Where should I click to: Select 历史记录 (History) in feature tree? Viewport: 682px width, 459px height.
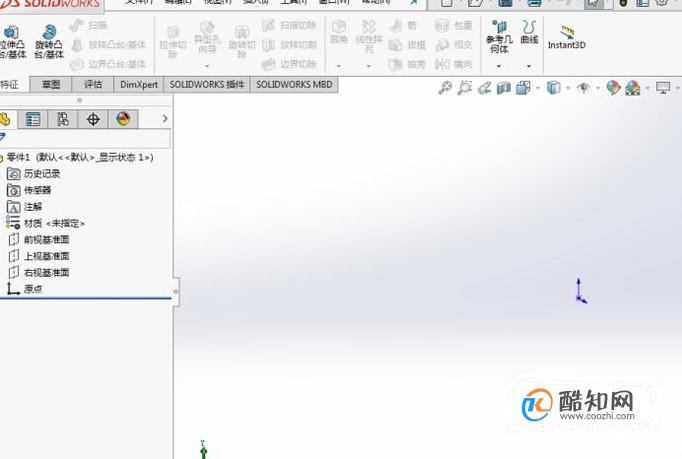[33, 174]
